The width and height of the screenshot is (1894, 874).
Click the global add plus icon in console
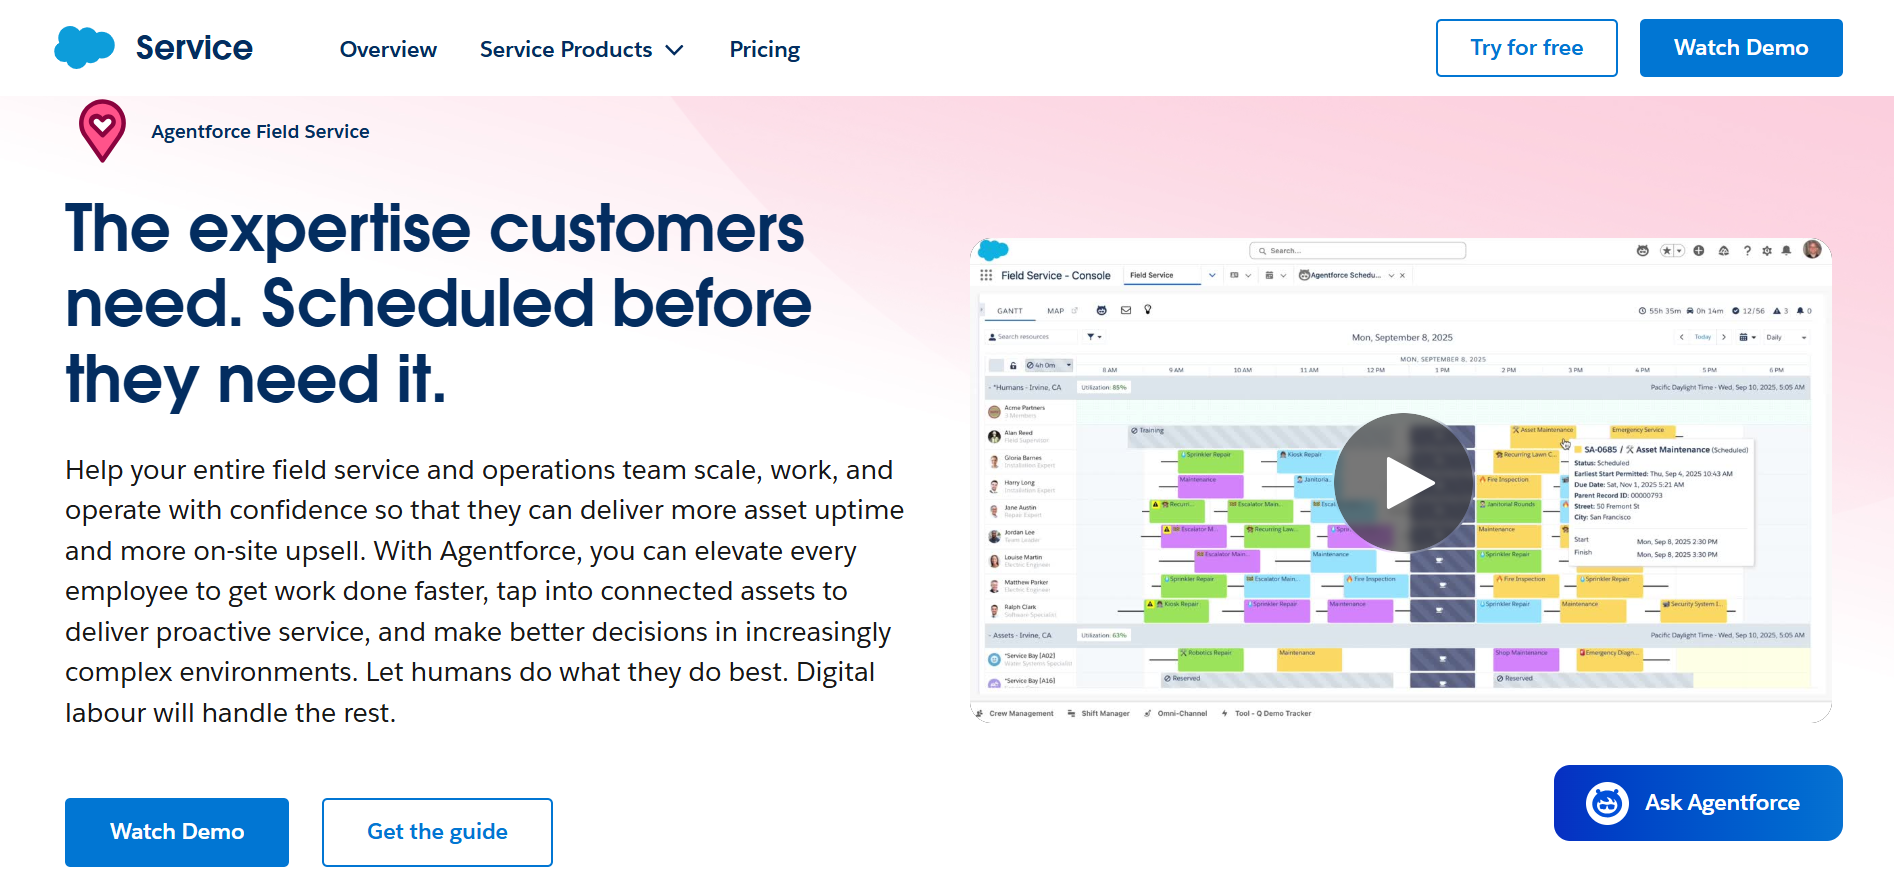(1699, 250)
